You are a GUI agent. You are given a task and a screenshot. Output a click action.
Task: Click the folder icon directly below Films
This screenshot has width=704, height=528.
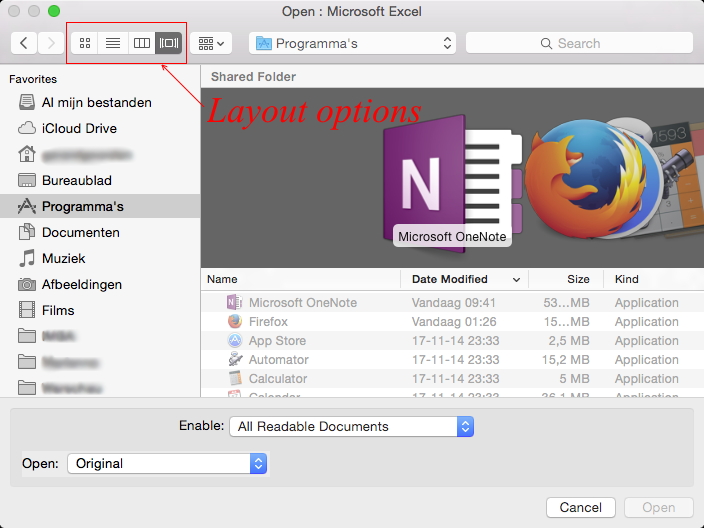(x=27, y=336)
